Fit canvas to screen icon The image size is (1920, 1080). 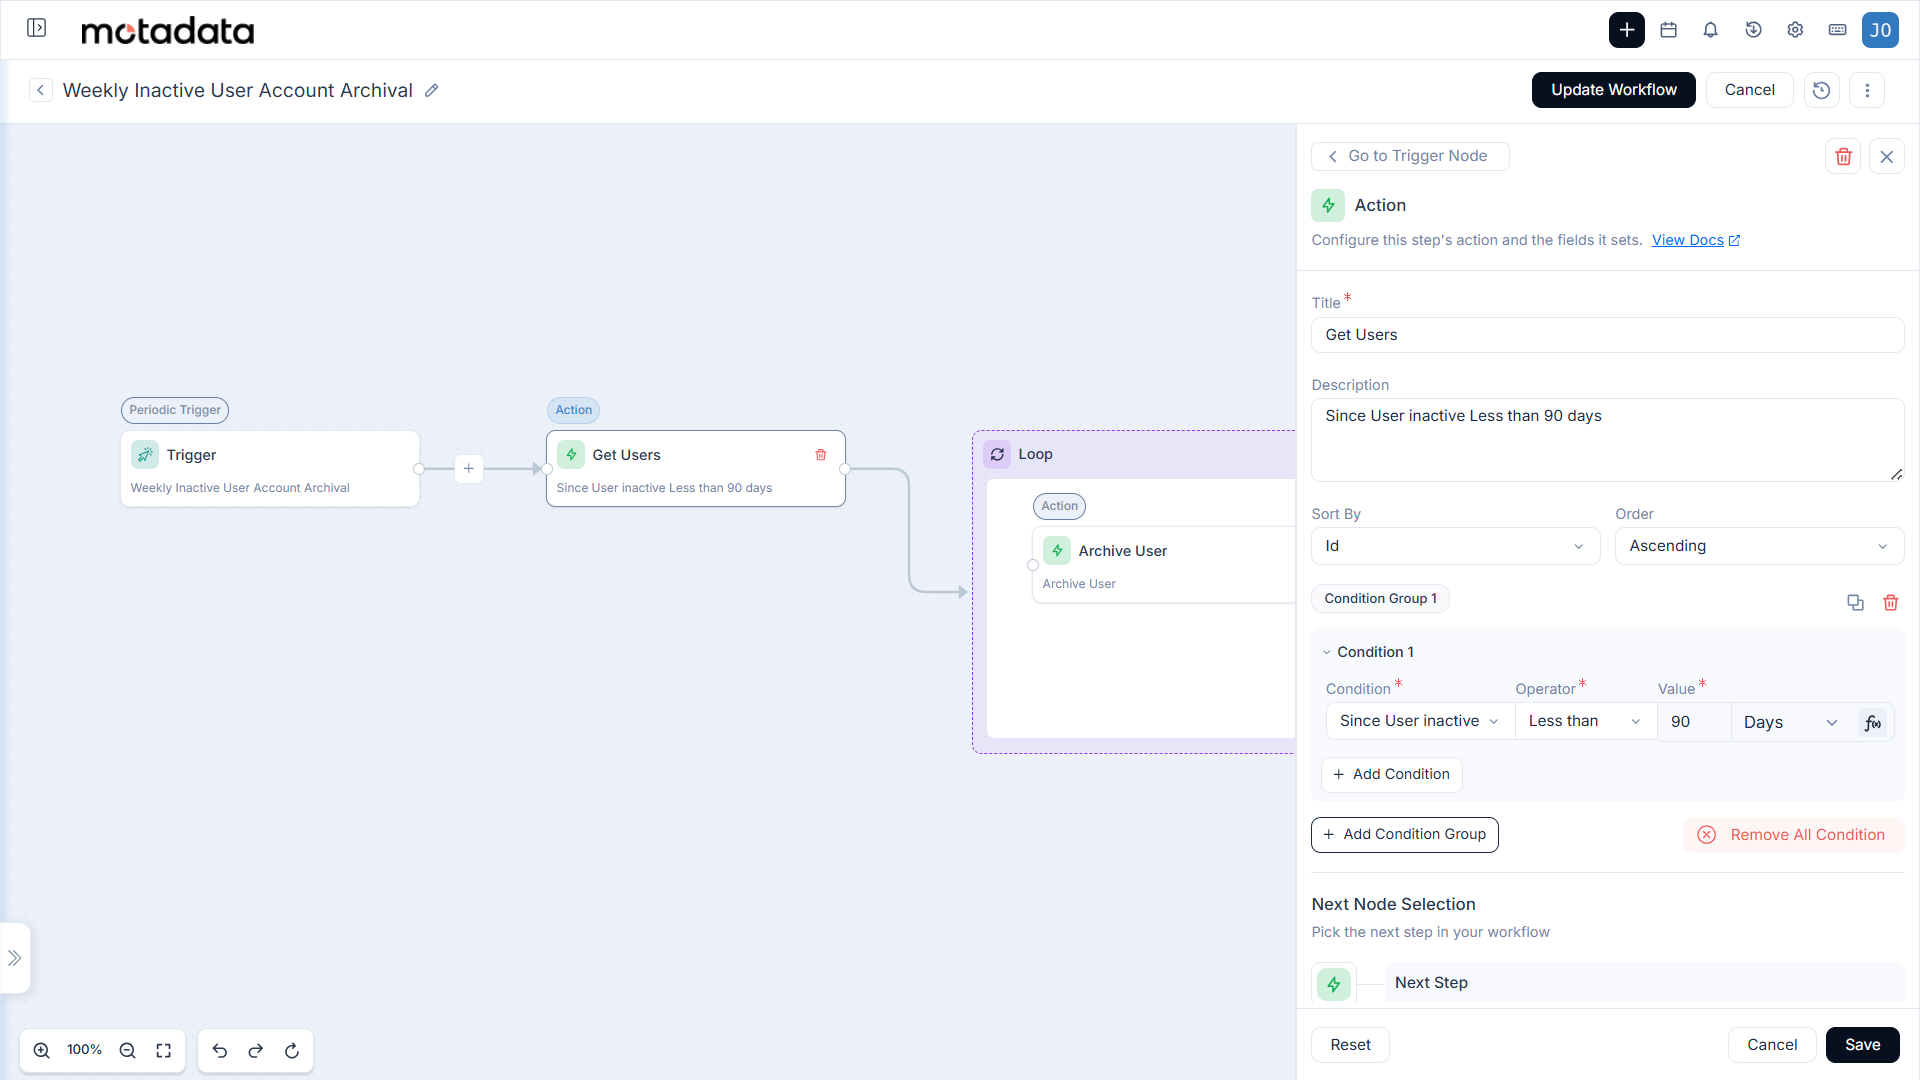[x=164, y=1050]
